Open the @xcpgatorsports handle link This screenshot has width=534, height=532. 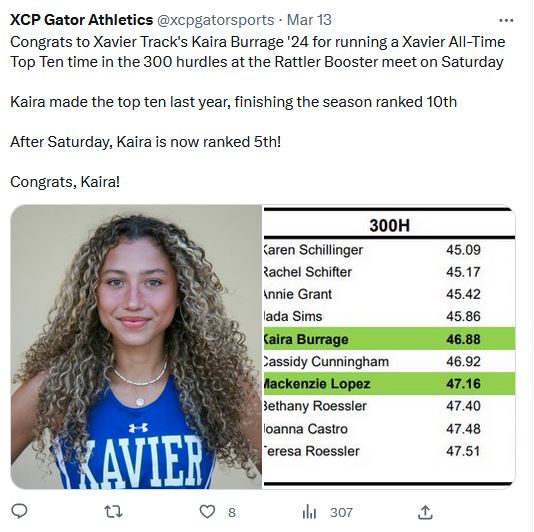pos(215,20)
